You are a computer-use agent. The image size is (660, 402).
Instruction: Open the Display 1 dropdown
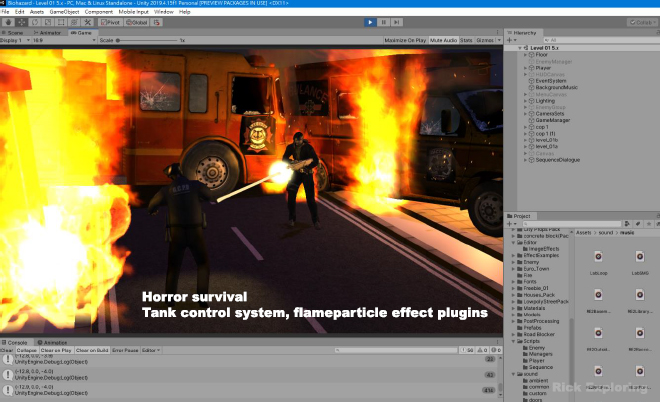pyautogui.click(x=15, y=40)
